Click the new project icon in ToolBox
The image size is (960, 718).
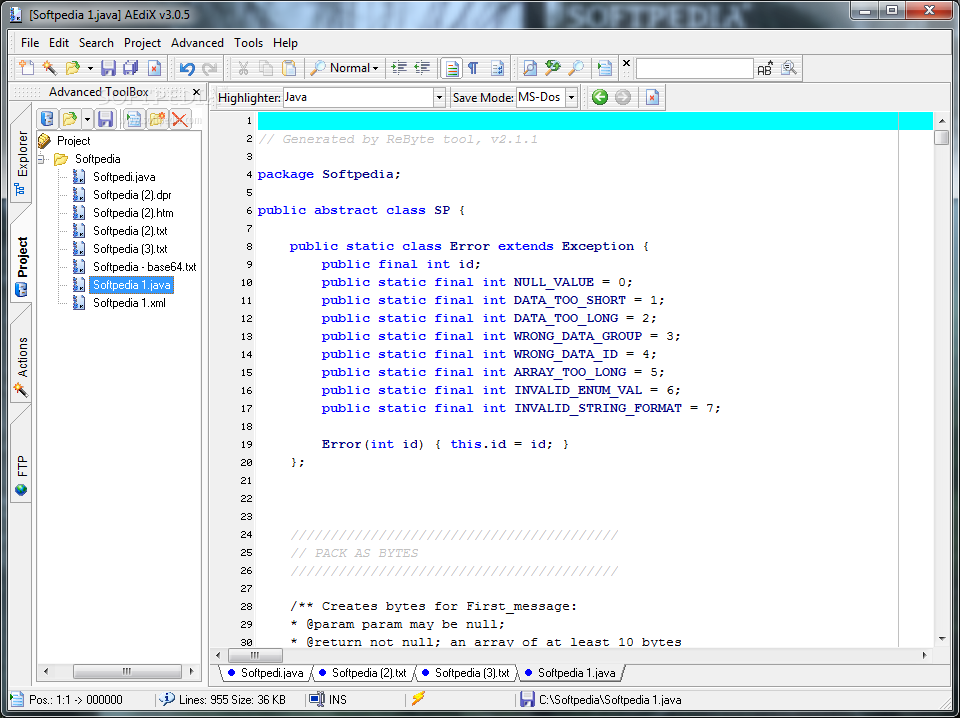(47, 119)
